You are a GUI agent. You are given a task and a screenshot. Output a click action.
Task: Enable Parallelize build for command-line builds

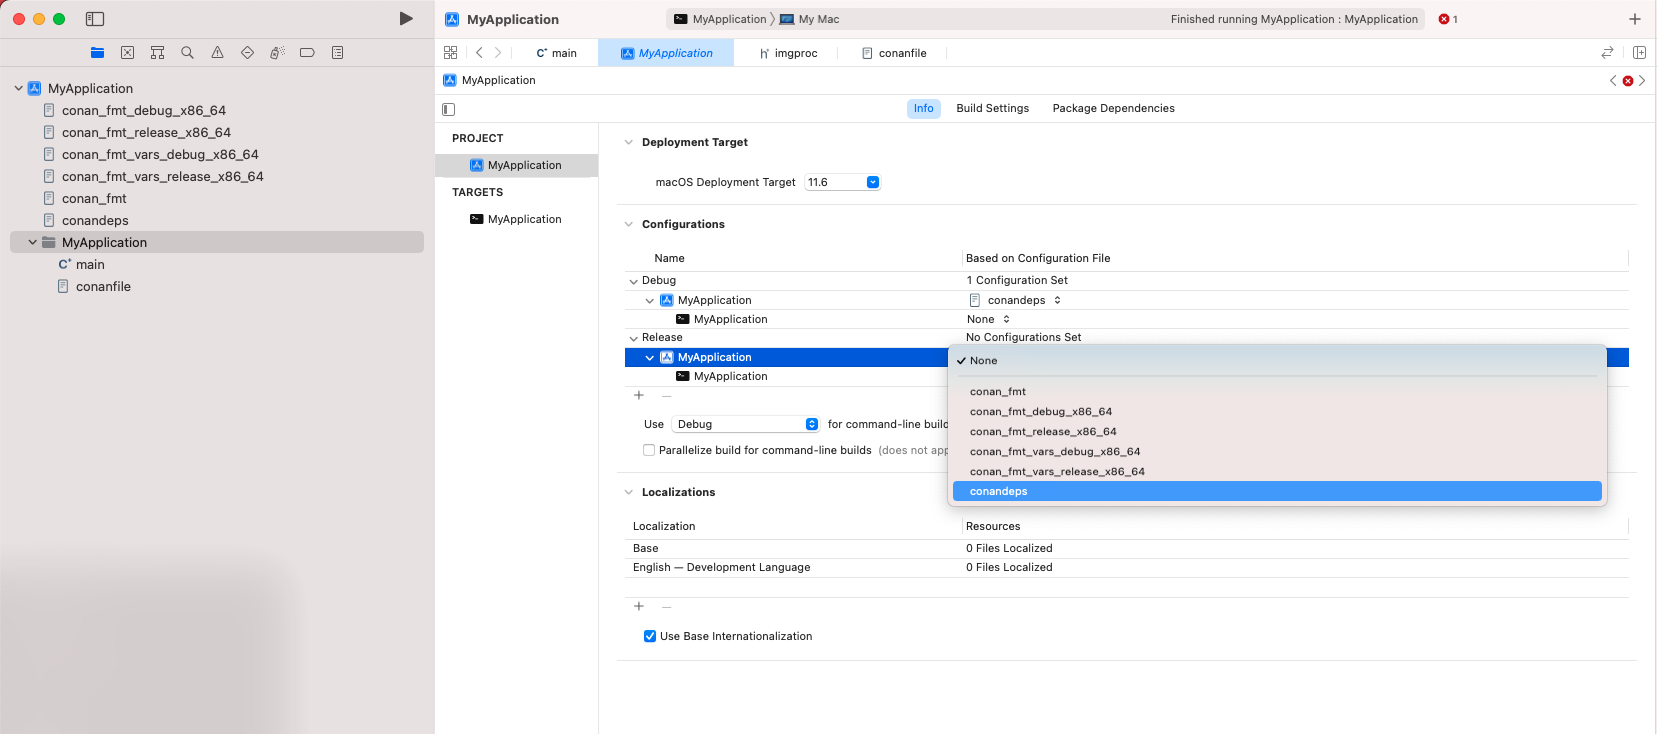(x=649, y=451)
